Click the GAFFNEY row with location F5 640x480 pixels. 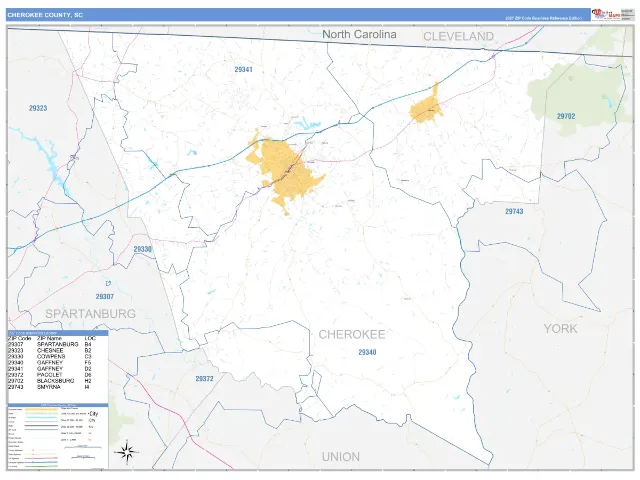(51, 362)
